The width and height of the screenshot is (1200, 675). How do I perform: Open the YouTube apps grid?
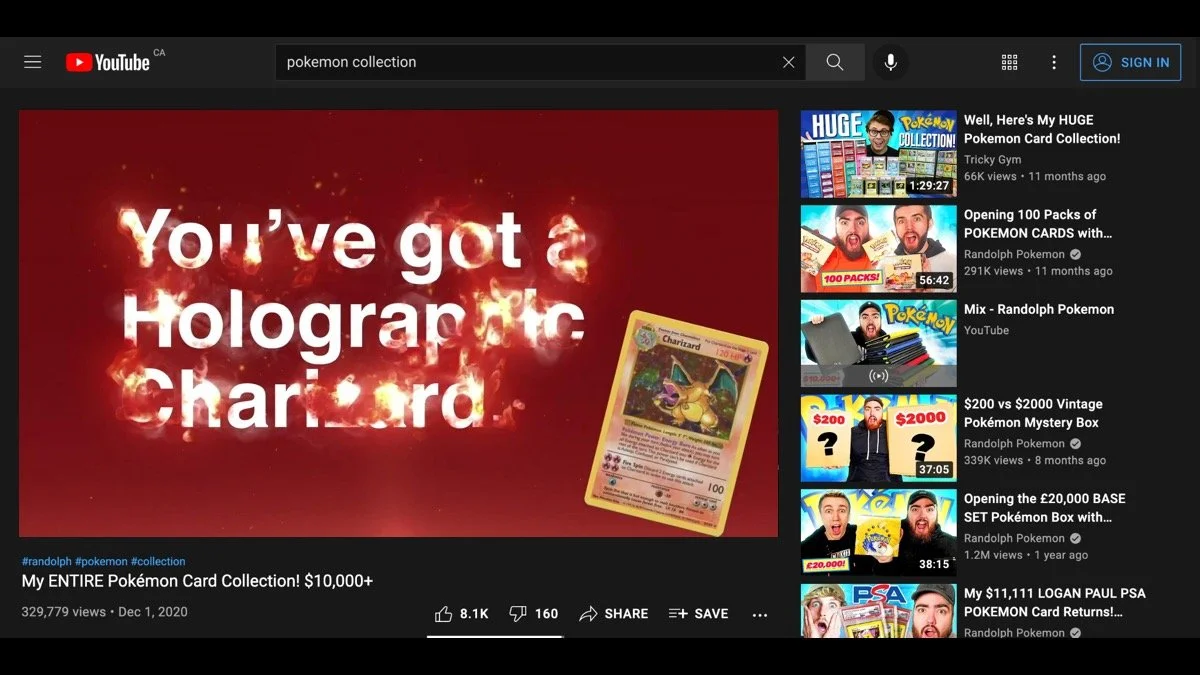pyautogui.click(x=1009, y=62)
